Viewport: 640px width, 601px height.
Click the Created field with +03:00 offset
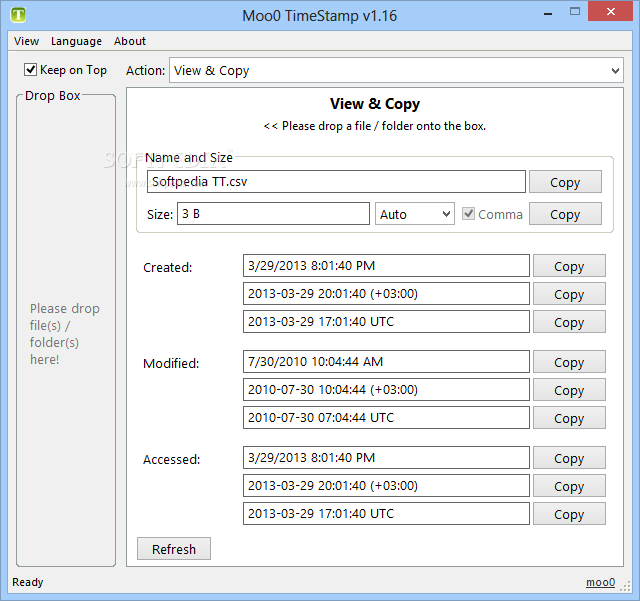pos(386,294)
